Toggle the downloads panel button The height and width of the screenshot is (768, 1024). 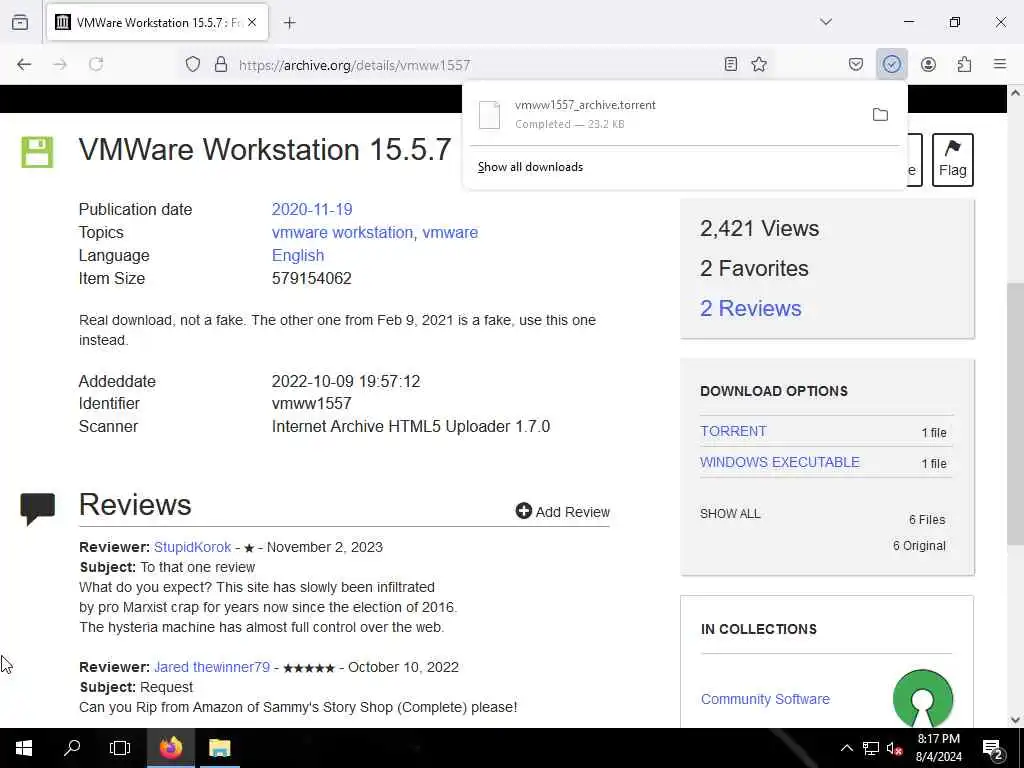pyautogui.click(x=891, y=64)
